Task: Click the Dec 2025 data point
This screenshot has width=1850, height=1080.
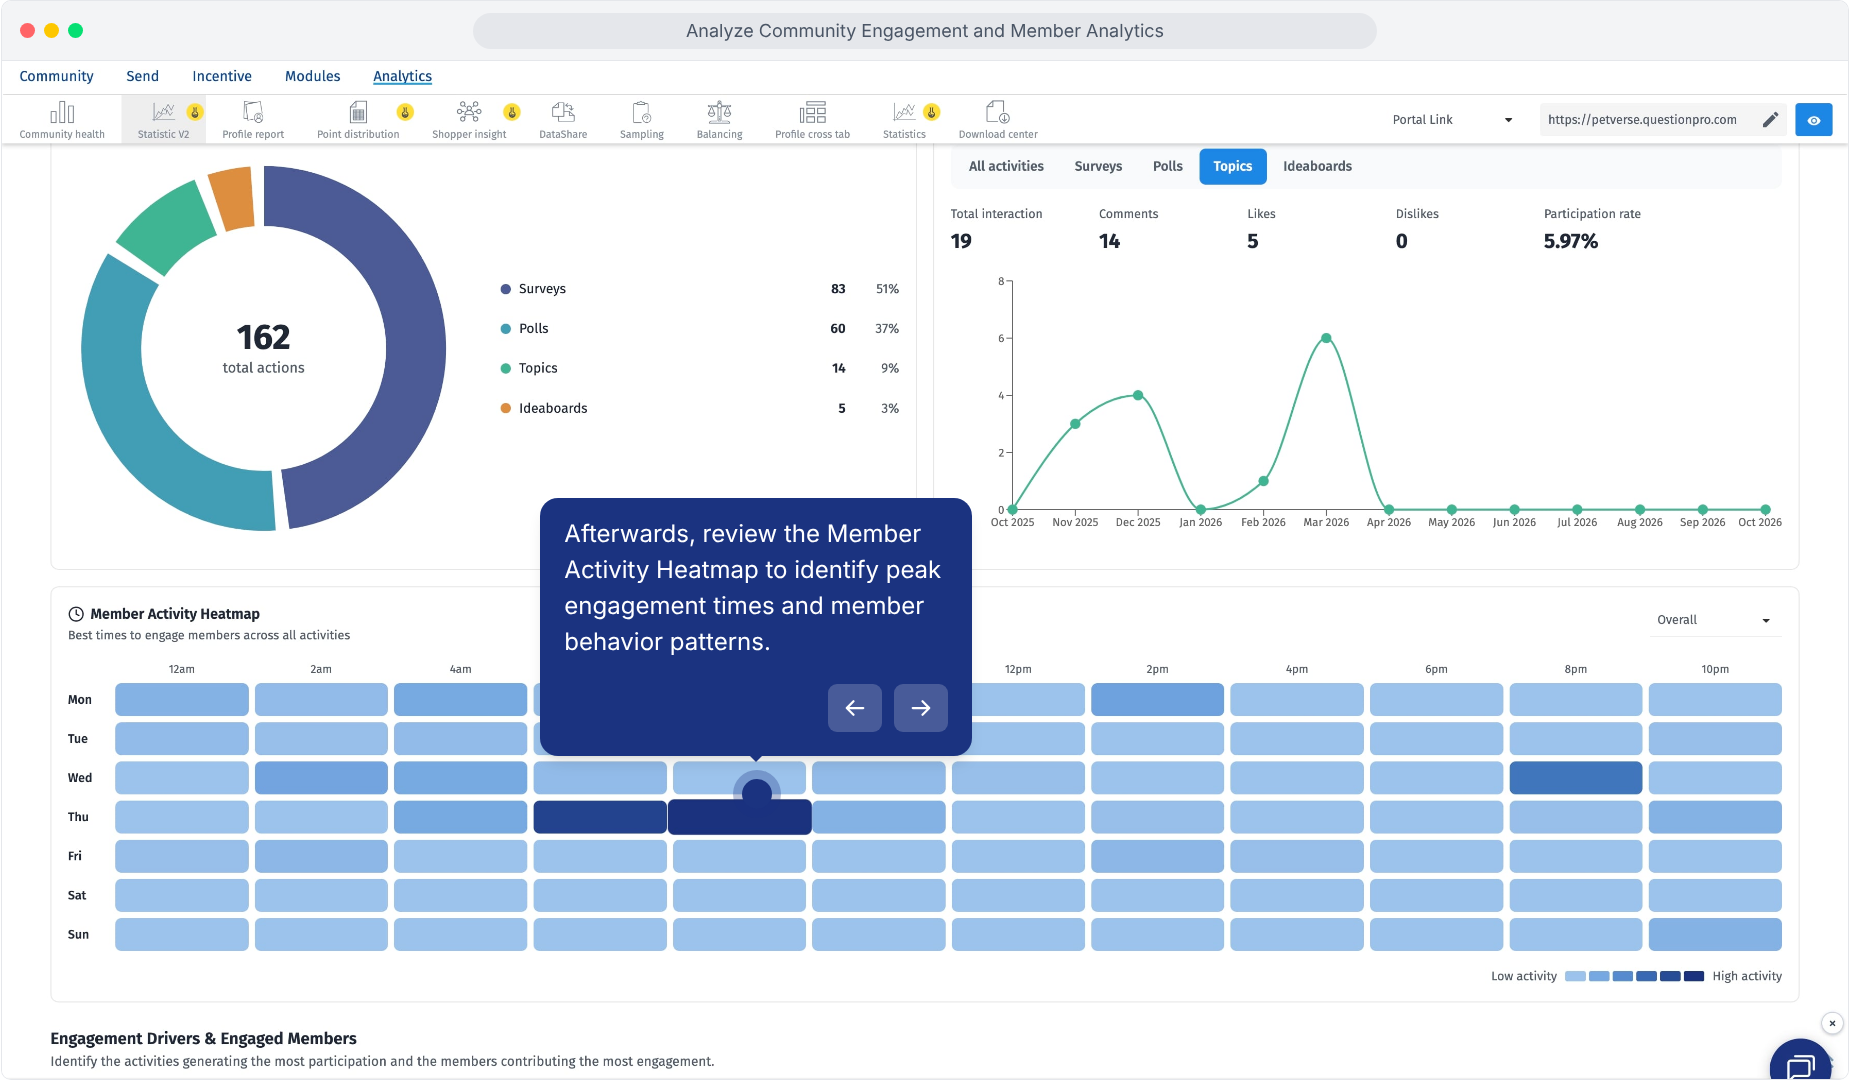Action: point(1138,395)
